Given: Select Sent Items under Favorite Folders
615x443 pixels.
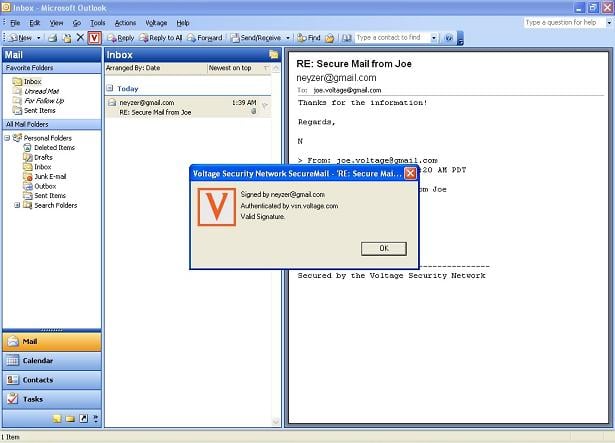Looking at the screenshot, I should click(40, 111).
